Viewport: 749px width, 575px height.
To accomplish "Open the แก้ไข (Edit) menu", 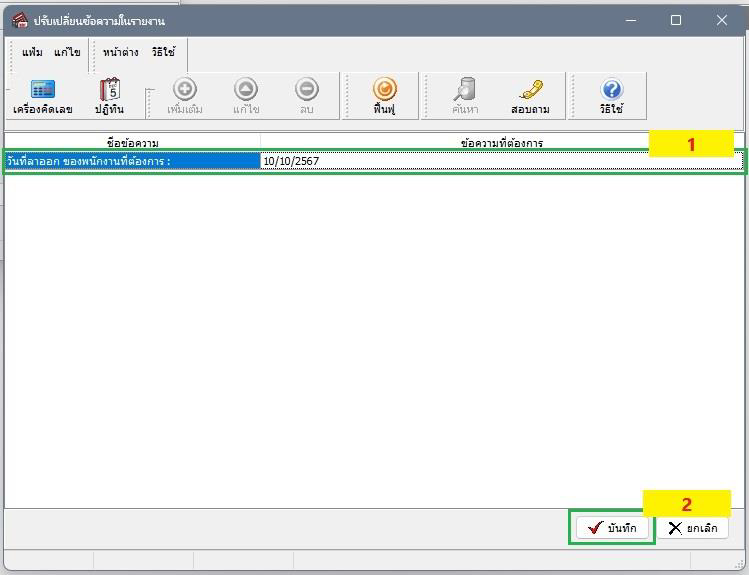I will [x=67, y=52].
